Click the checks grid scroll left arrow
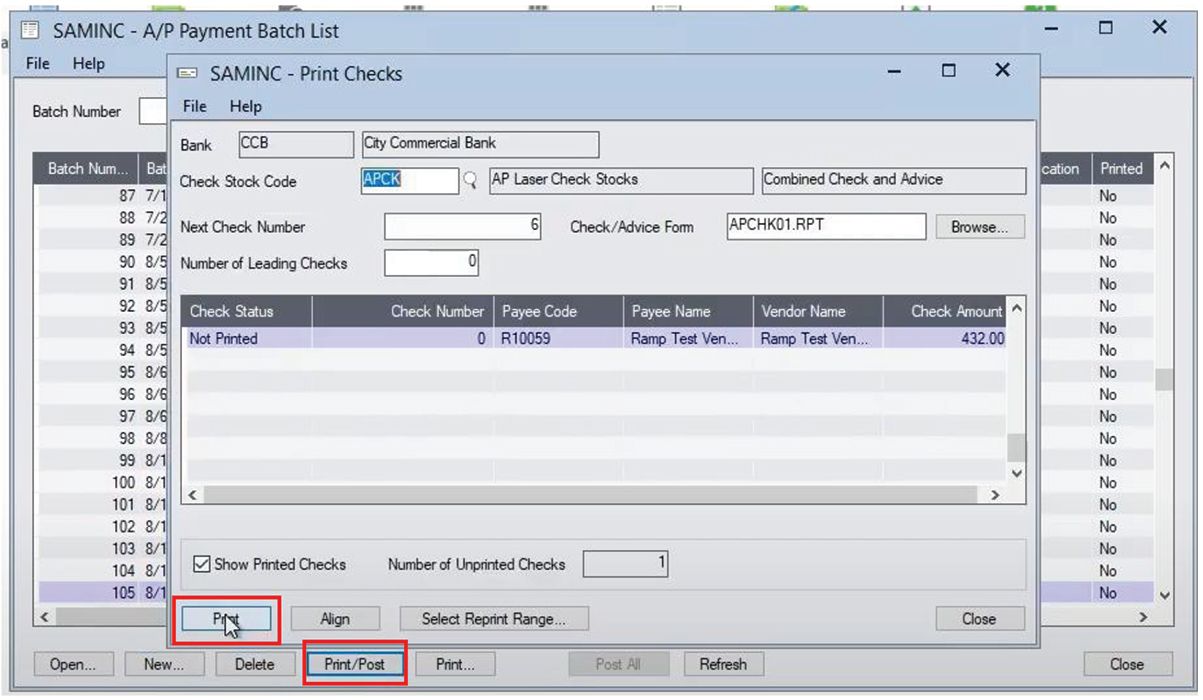Screen dimensions: 1203x700 [192, 494]
